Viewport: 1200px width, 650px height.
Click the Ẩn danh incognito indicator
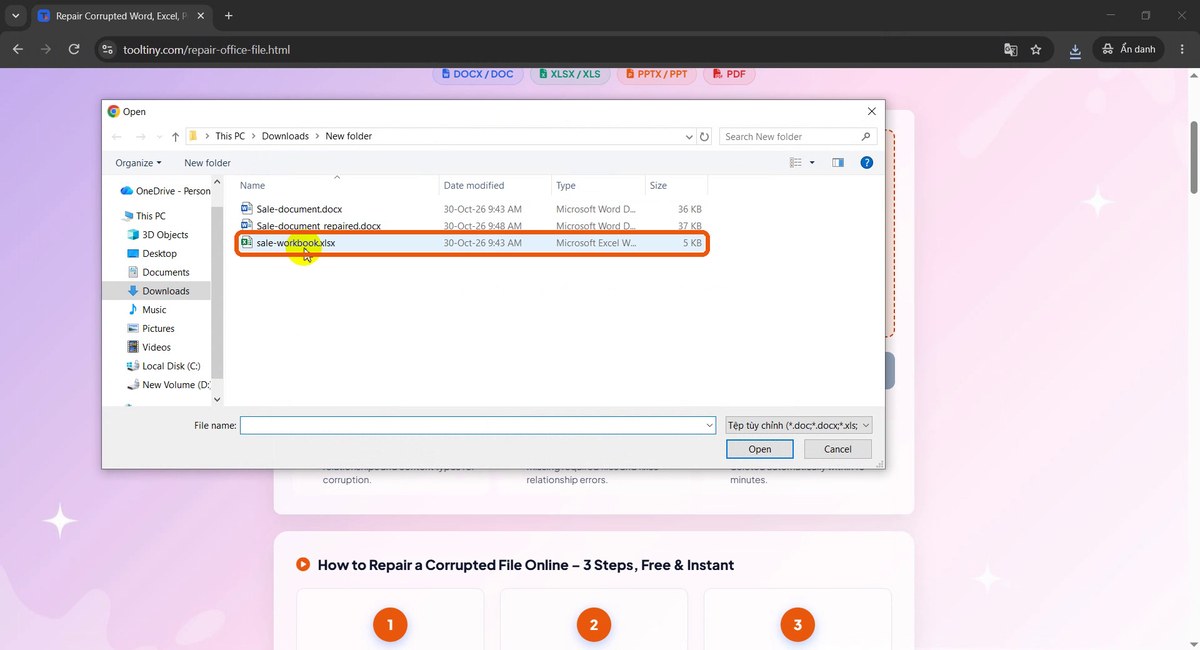click(1129, 49)
